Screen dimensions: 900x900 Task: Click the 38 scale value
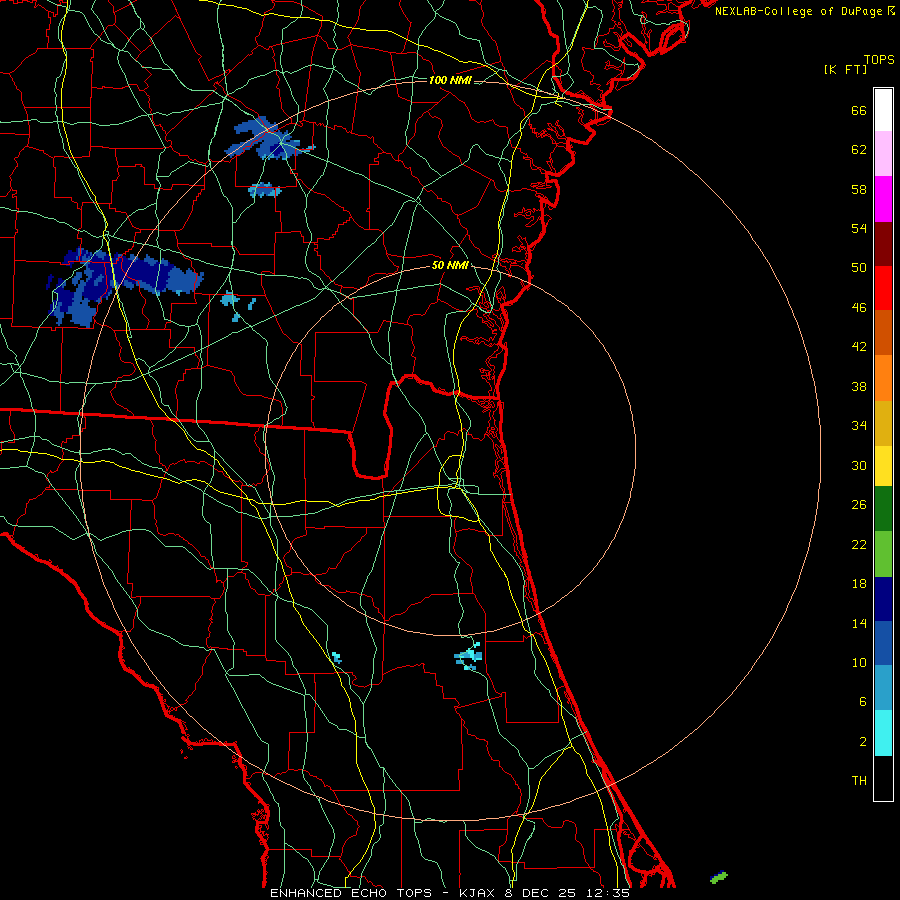tap(859, 386)
